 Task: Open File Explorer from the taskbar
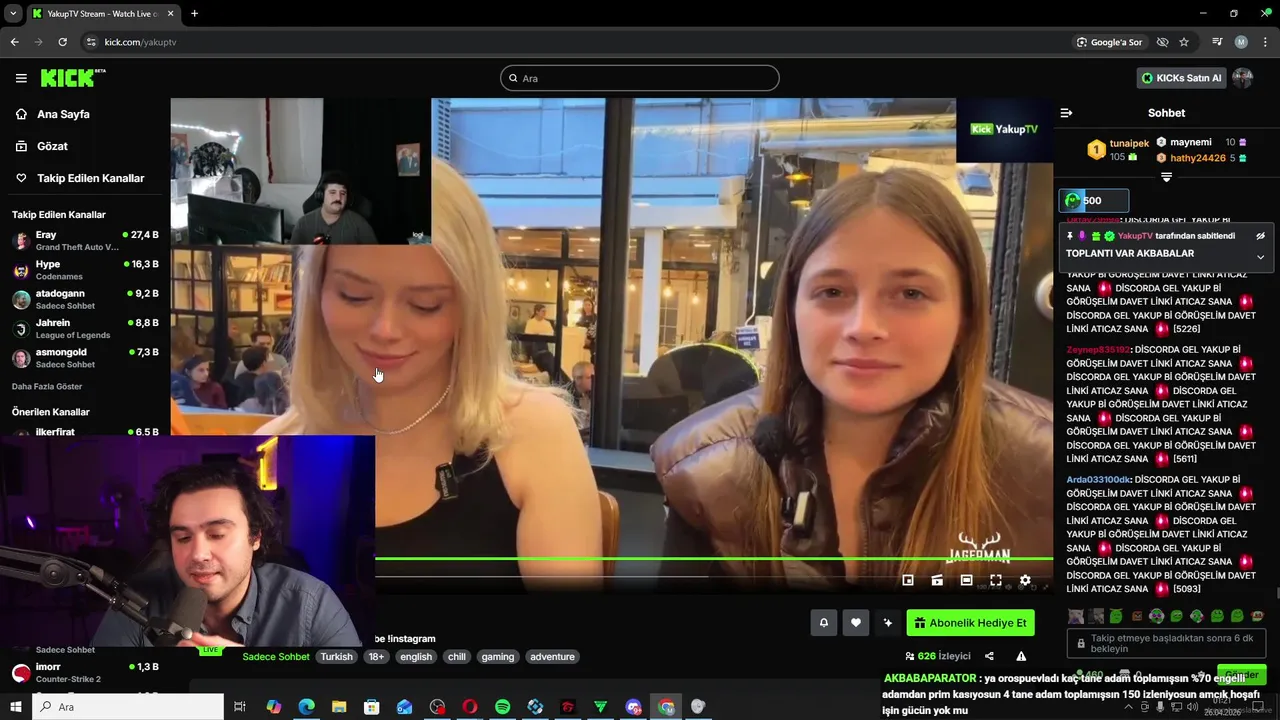point(339,707)
